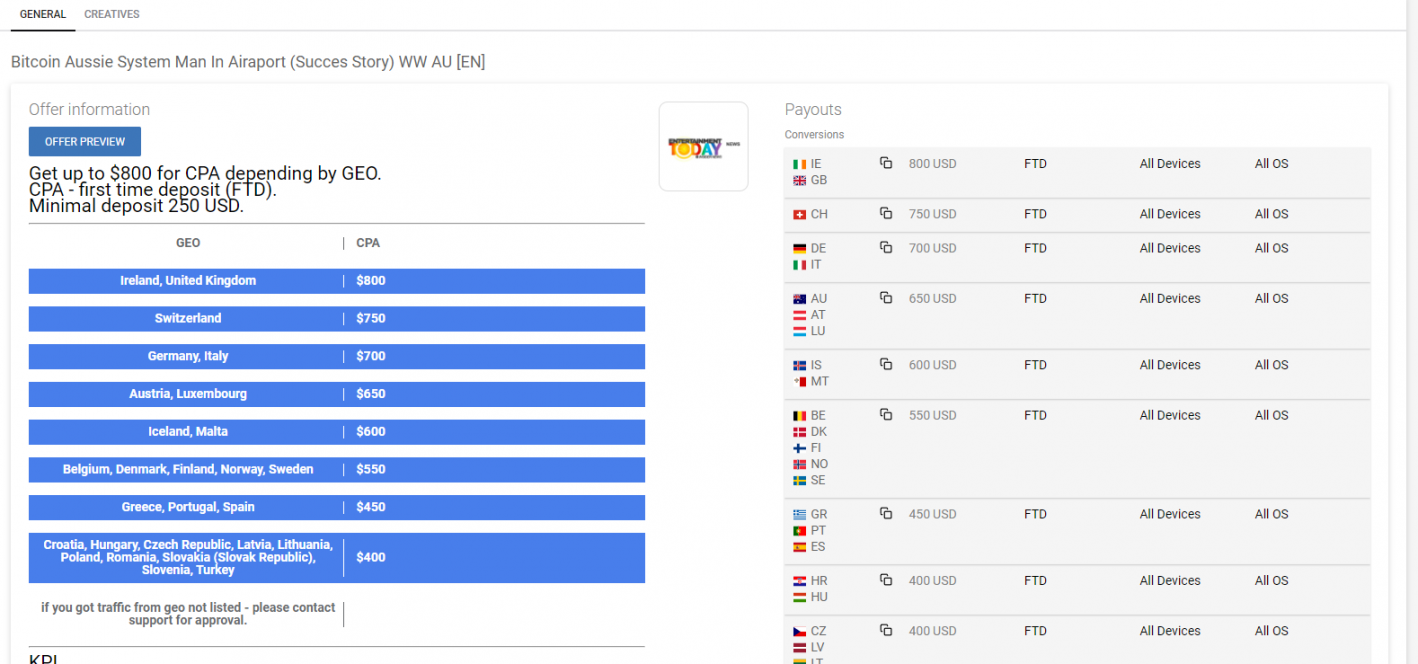The height and width of the screenshot is (664, 1418).
Task: Click the "$450" CPA cell
Action: point(370,507)
